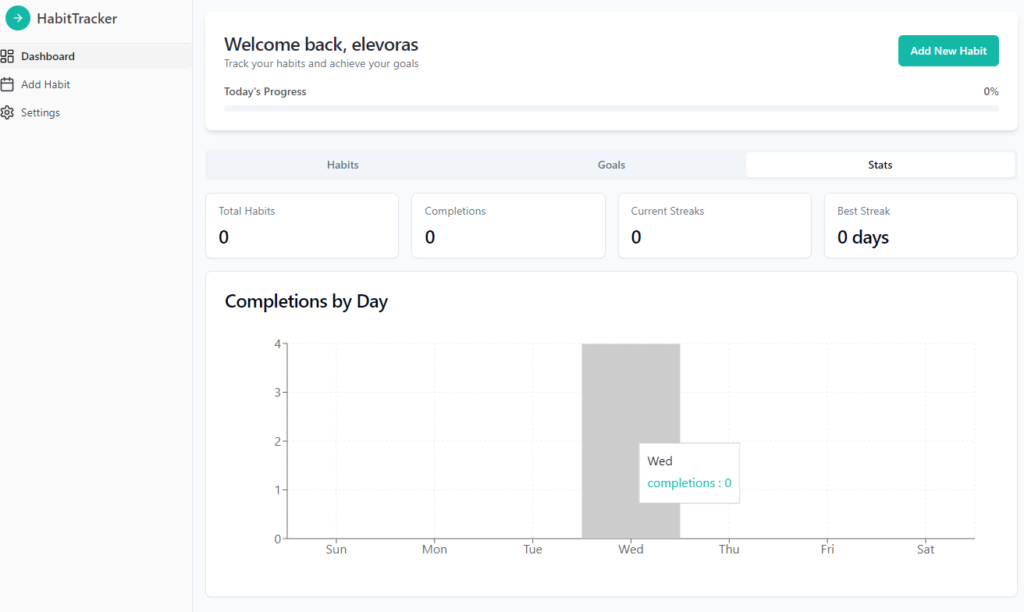Click the Settings gear icon
Image resolution: width=1024 pixels, height=612 pixels.
(7, 113)
